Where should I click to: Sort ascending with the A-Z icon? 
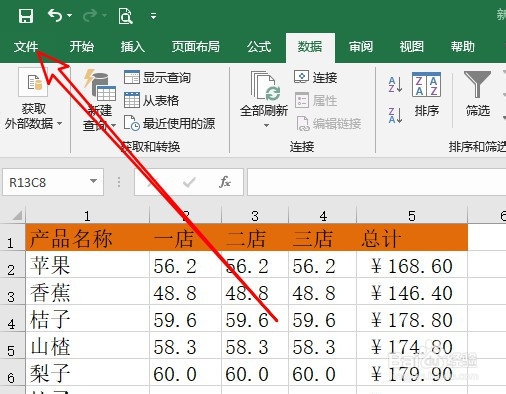(395, 84)
